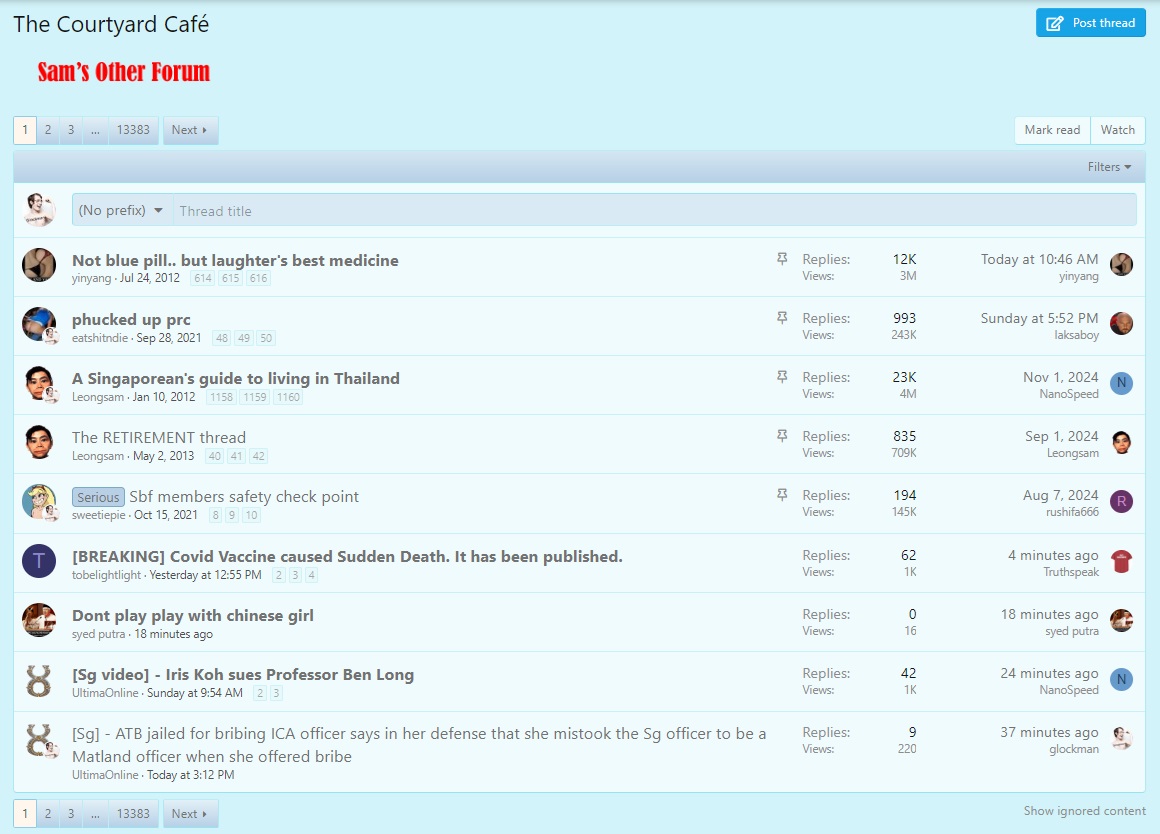
Task: Click the Serious prefix label
Action: pos(98,497)
